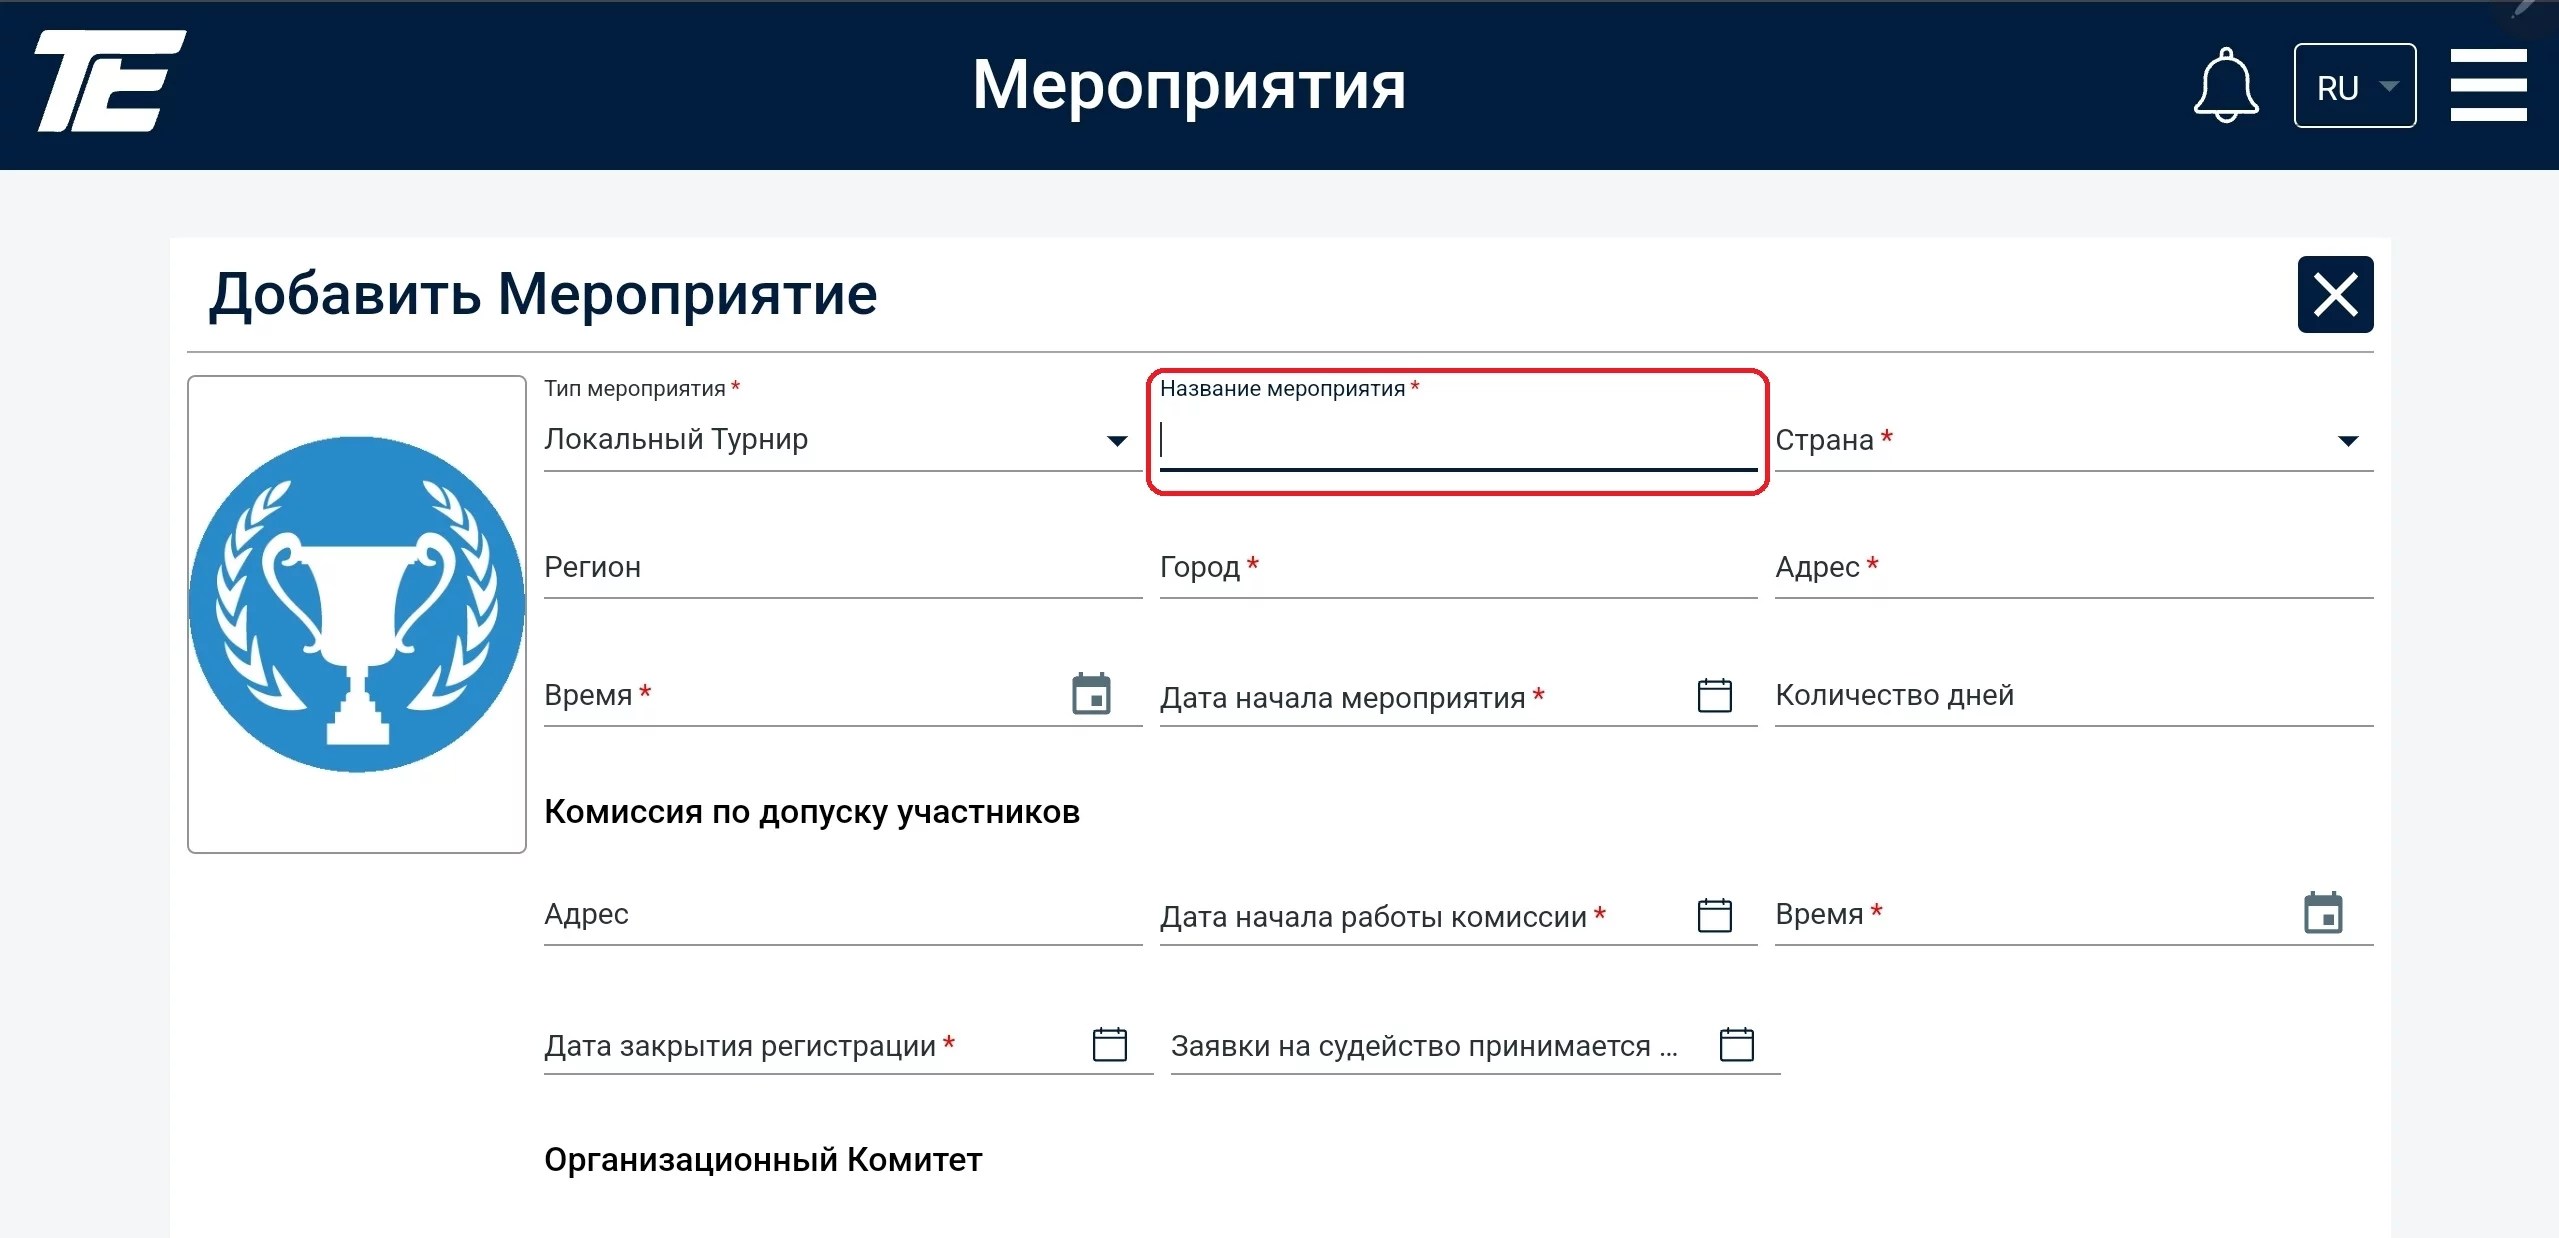Click the event Время field under Регион

842,696
